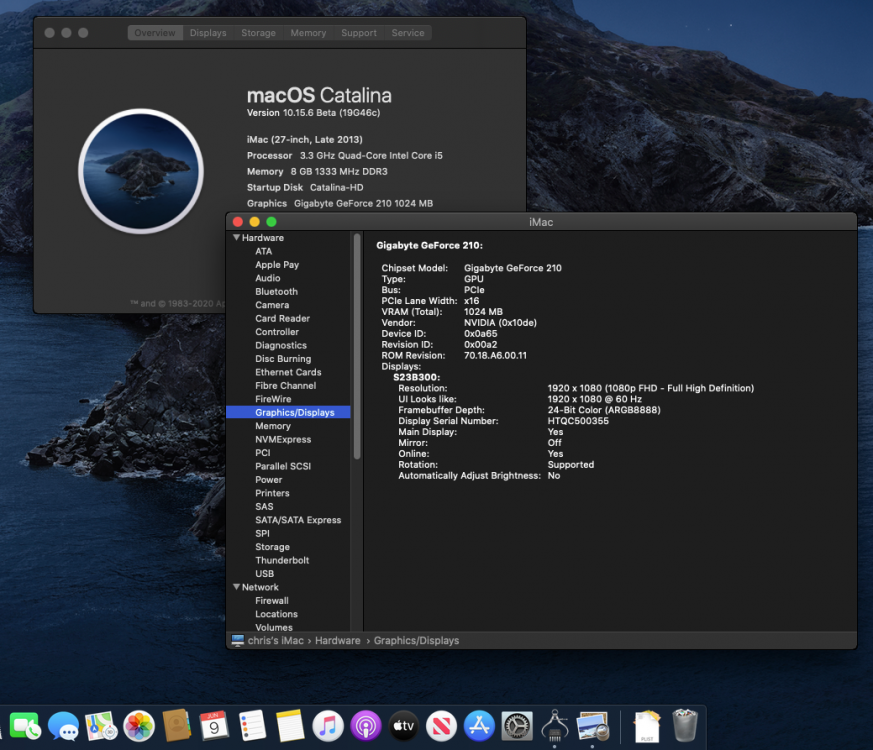Open Photos app in the Dock
Screen dimensions: 873x750
click(139, 726)
